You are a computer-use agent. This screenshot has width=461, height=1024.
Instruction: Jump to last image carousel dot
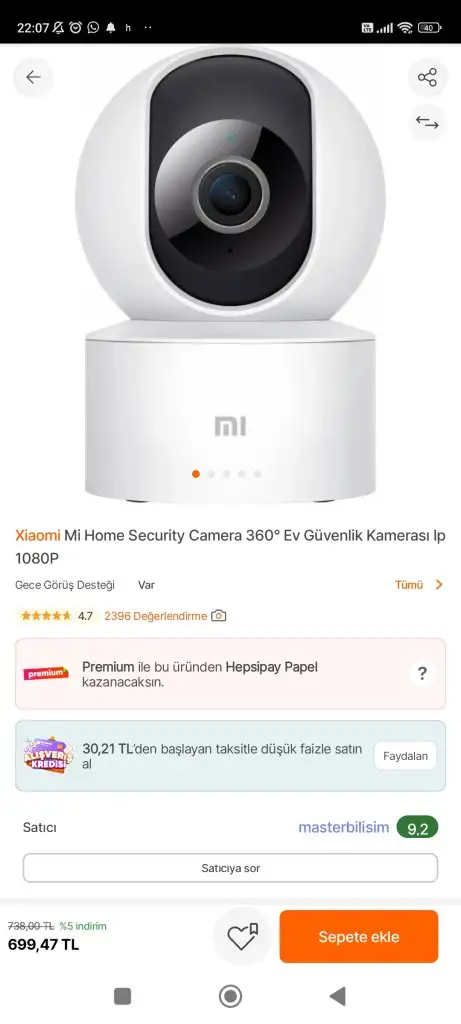(x=257, y=474)
